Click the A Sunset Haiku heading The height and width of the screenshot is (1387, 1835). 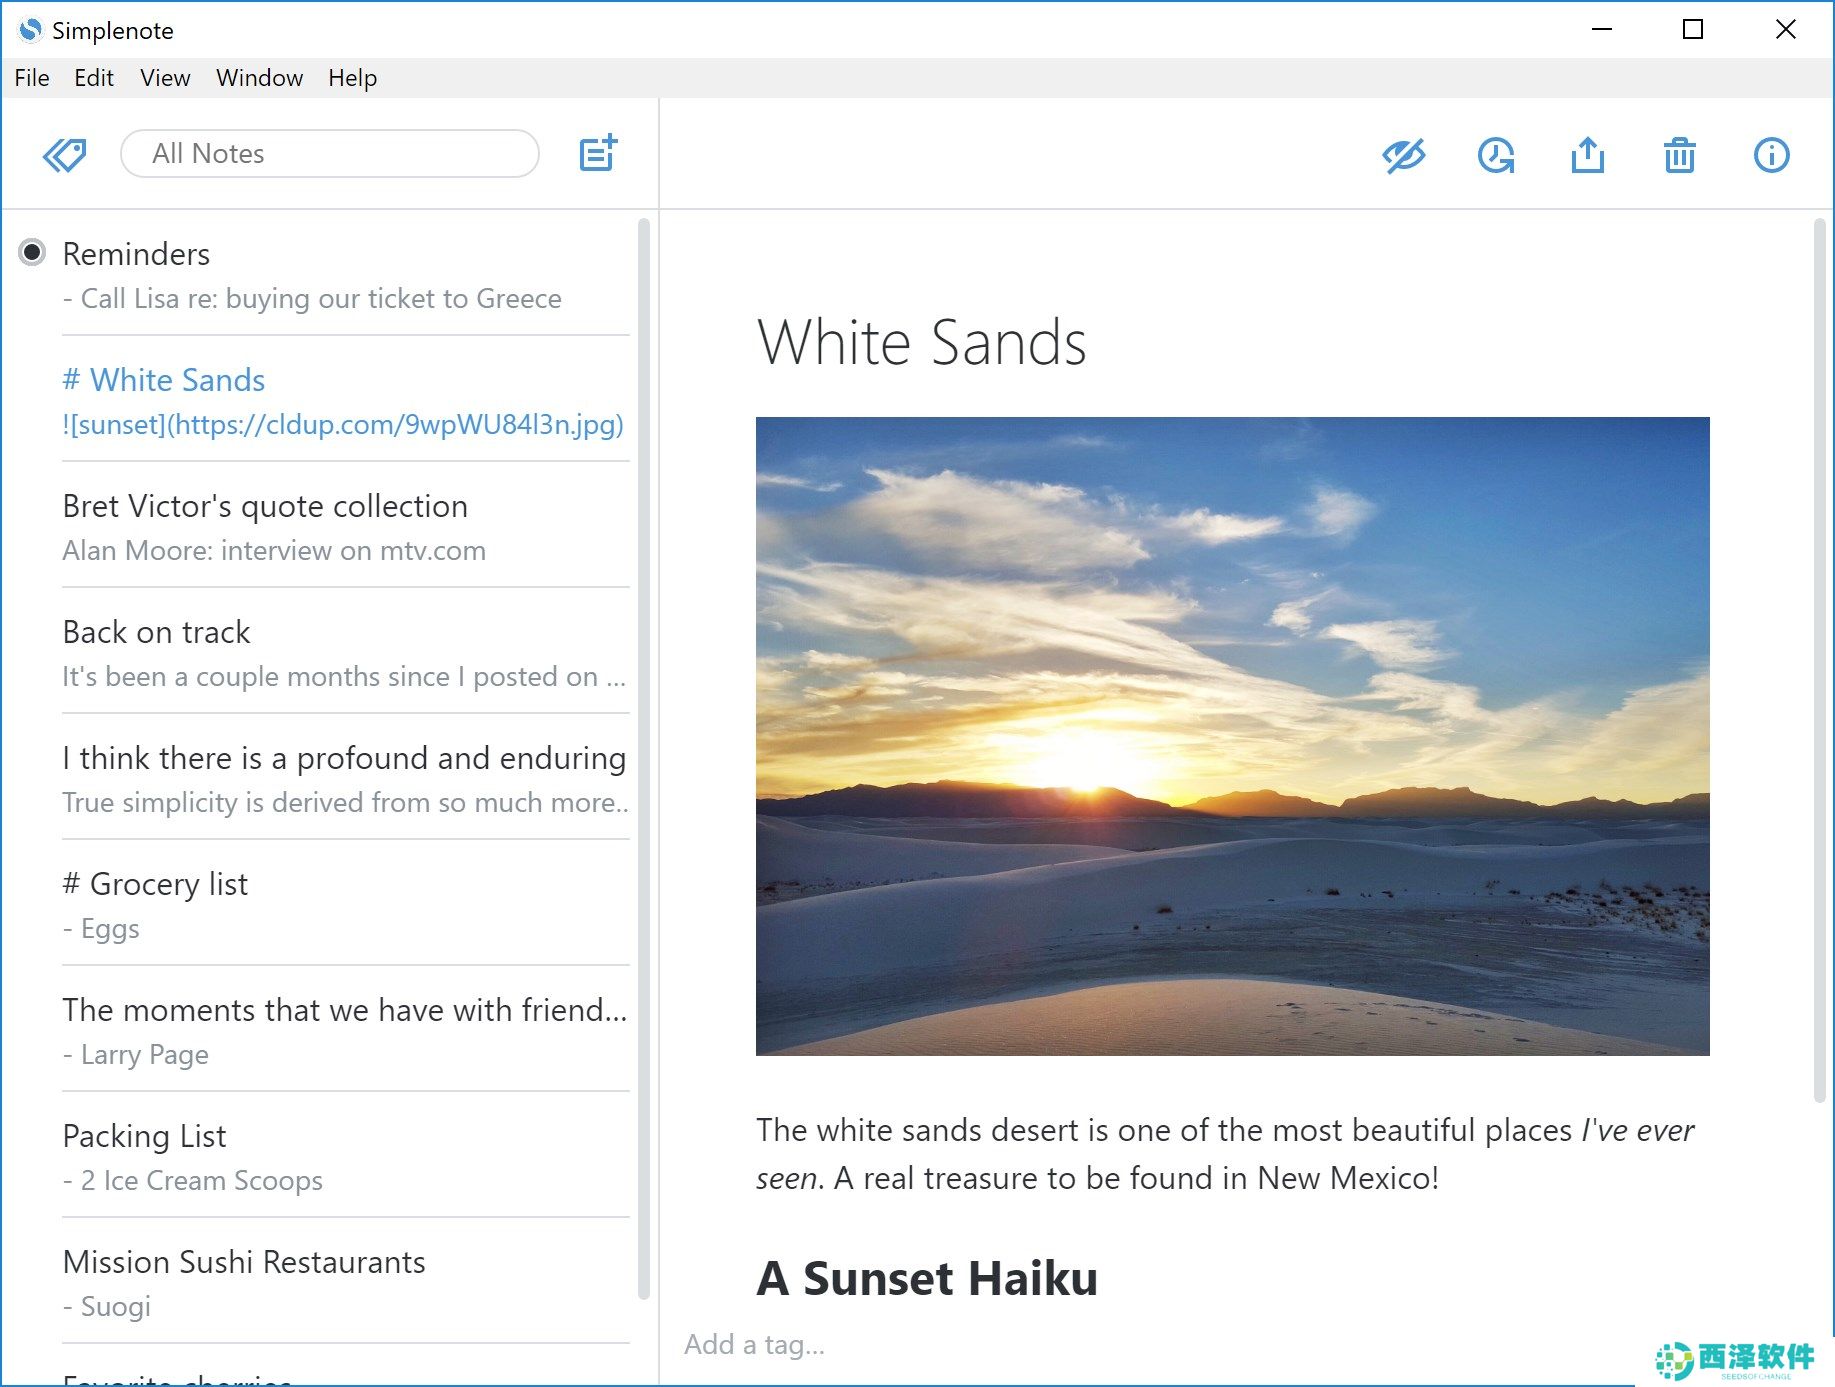click(927, 1278)
